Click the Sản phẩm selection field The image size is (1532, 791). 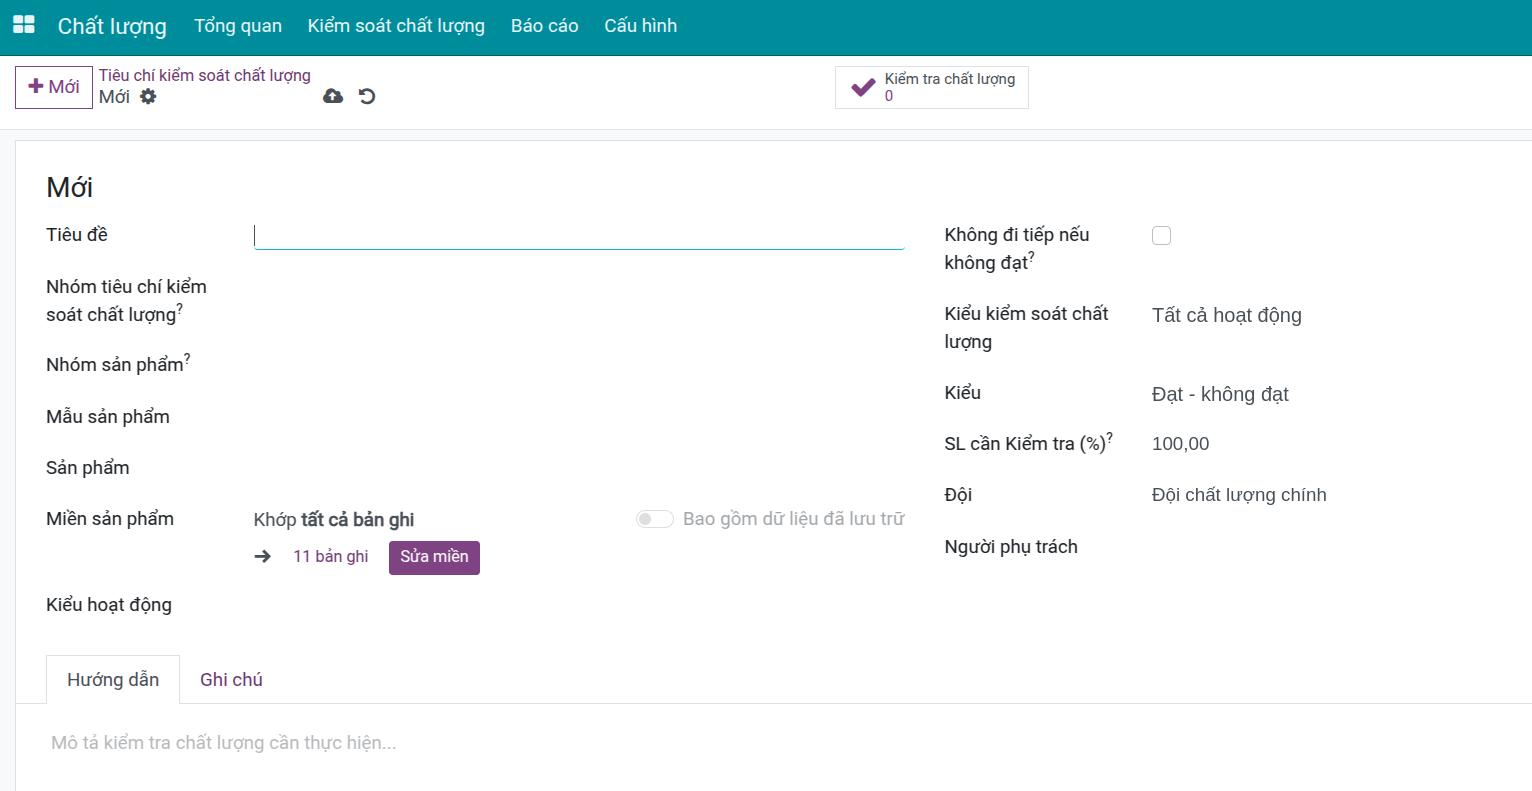(579, 468)
